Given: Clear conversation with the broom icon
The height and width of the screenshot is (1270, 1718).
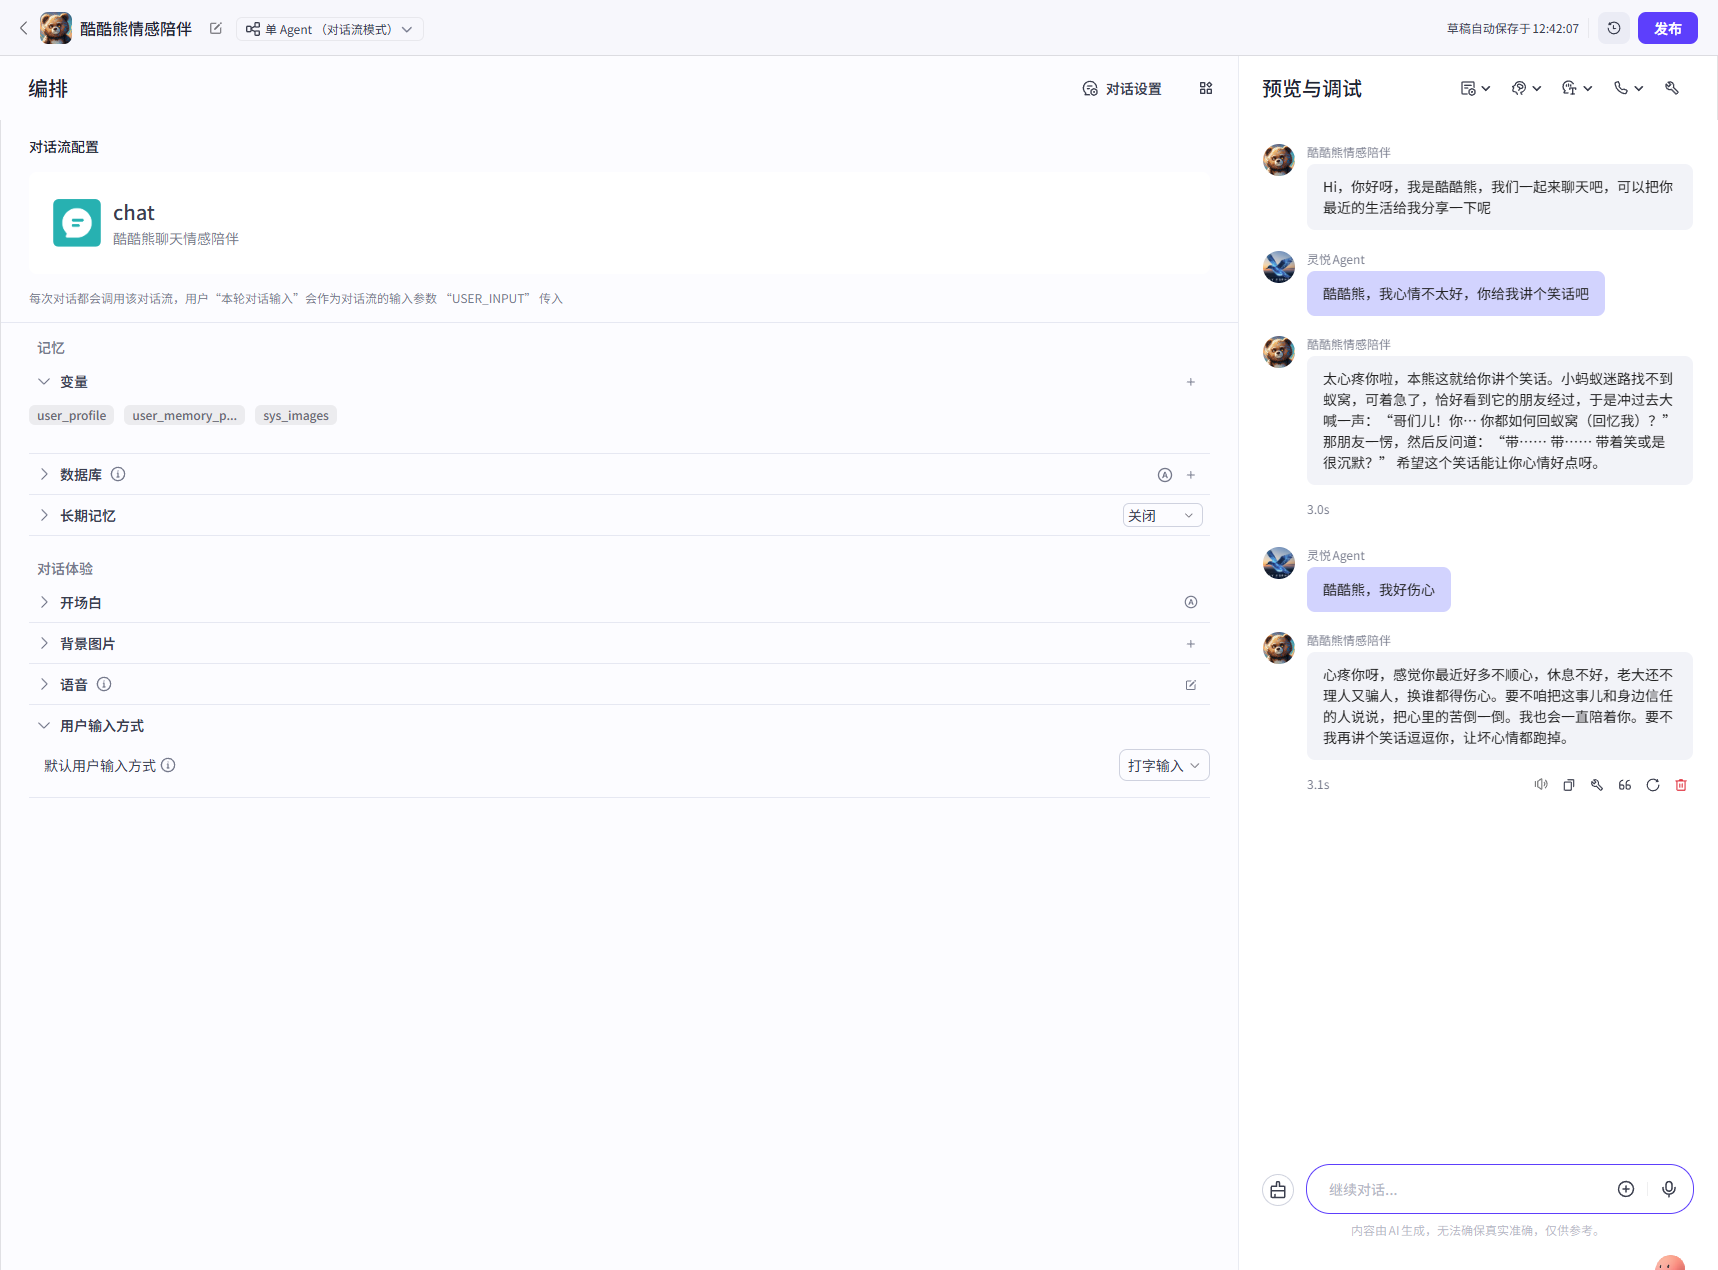Looking at the screenshot, I should click(x=1278, y=1189).
